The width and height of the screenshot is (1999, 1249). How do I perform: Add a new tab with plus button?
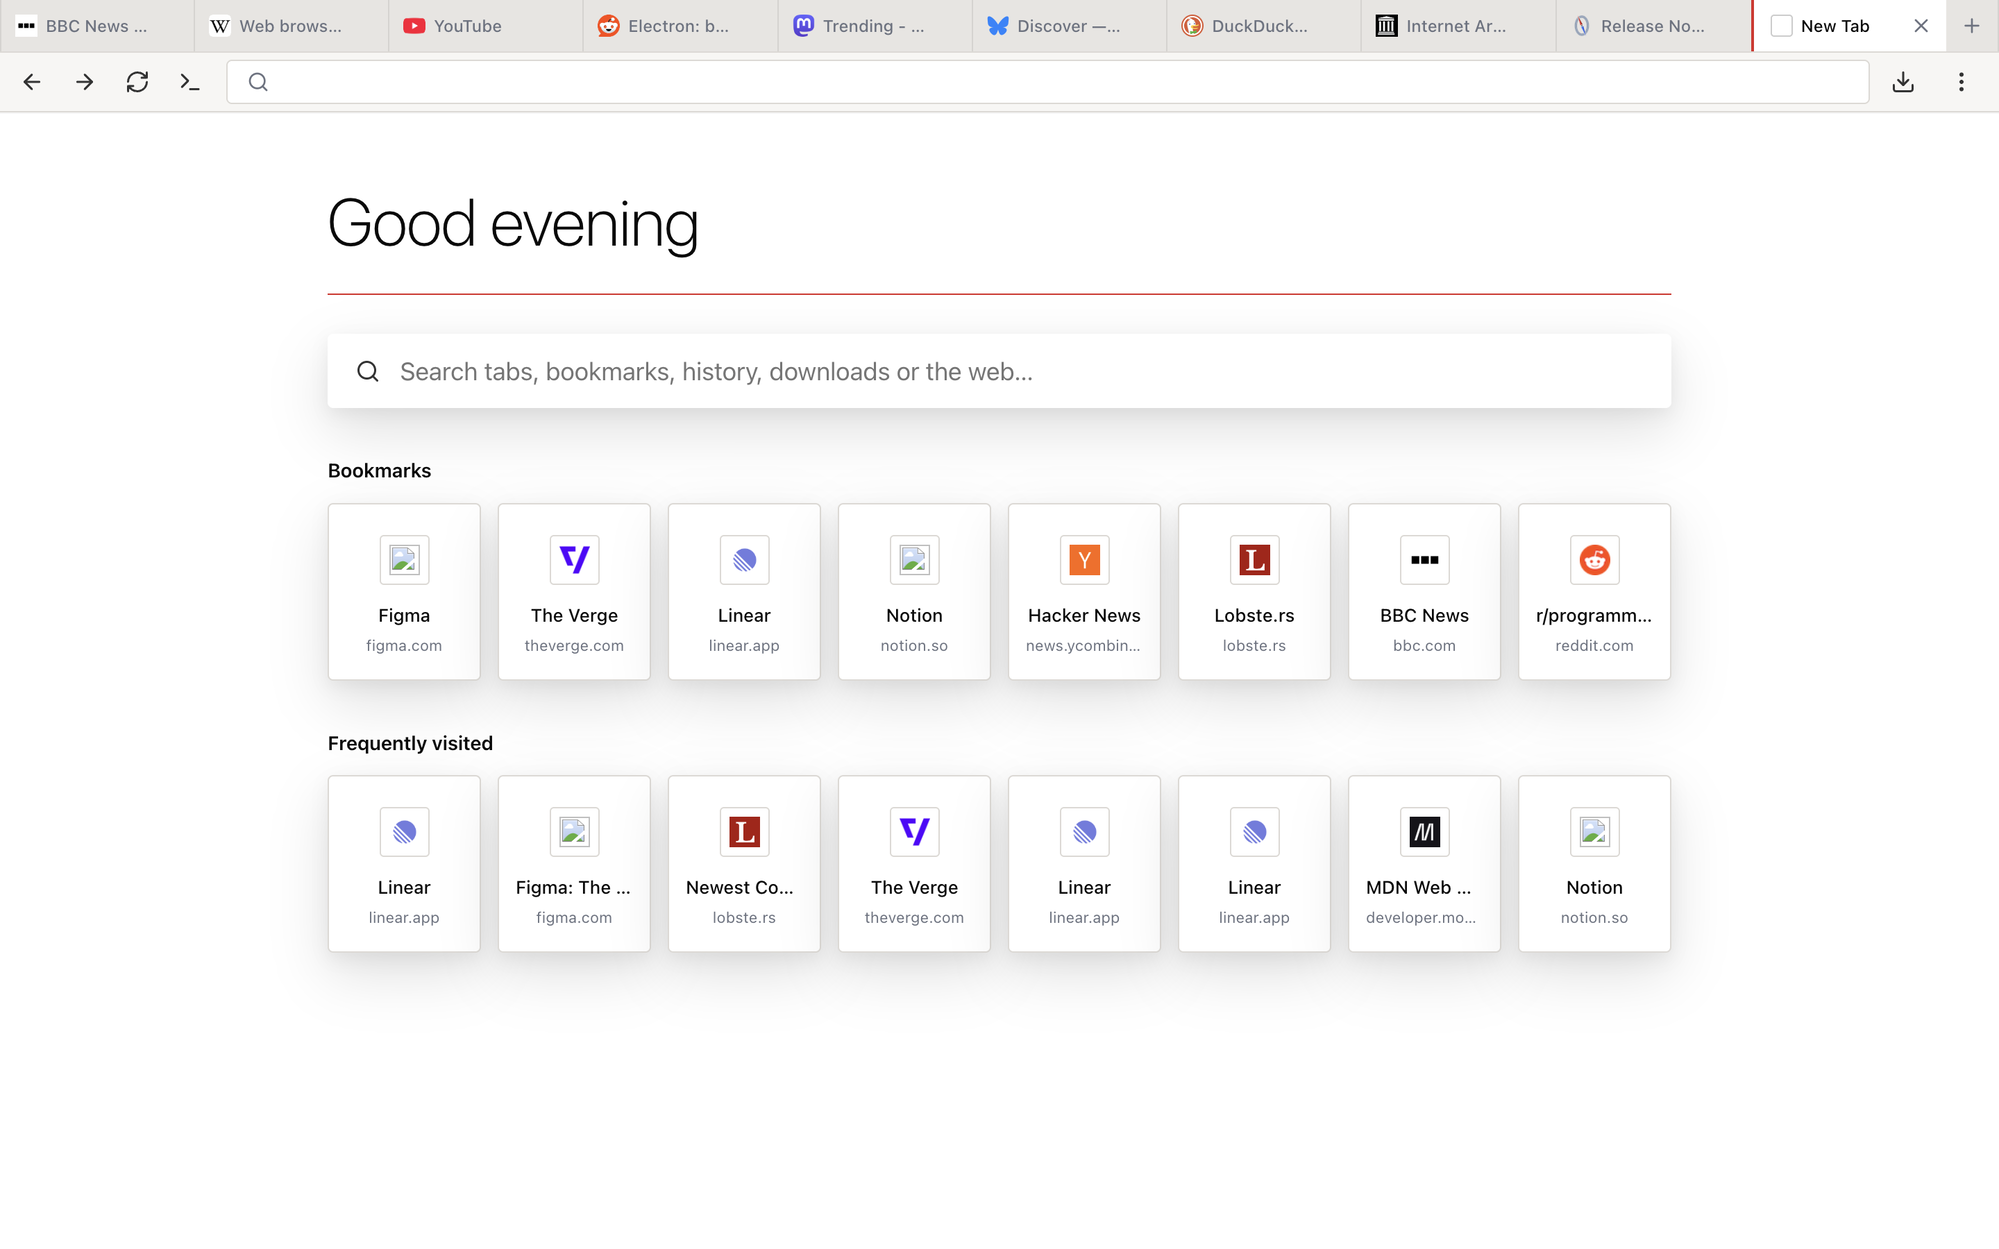click(x=1972, y=26)
